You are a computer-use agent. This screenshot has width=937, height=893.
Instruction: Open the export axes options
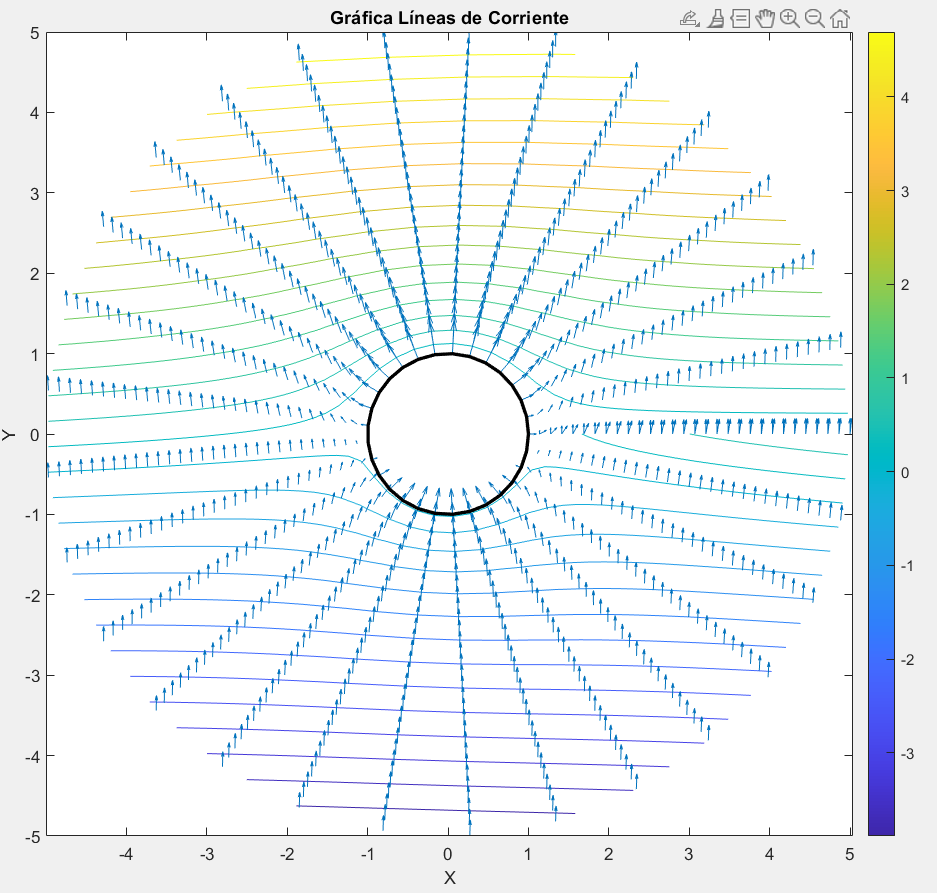tap(689, 18)
